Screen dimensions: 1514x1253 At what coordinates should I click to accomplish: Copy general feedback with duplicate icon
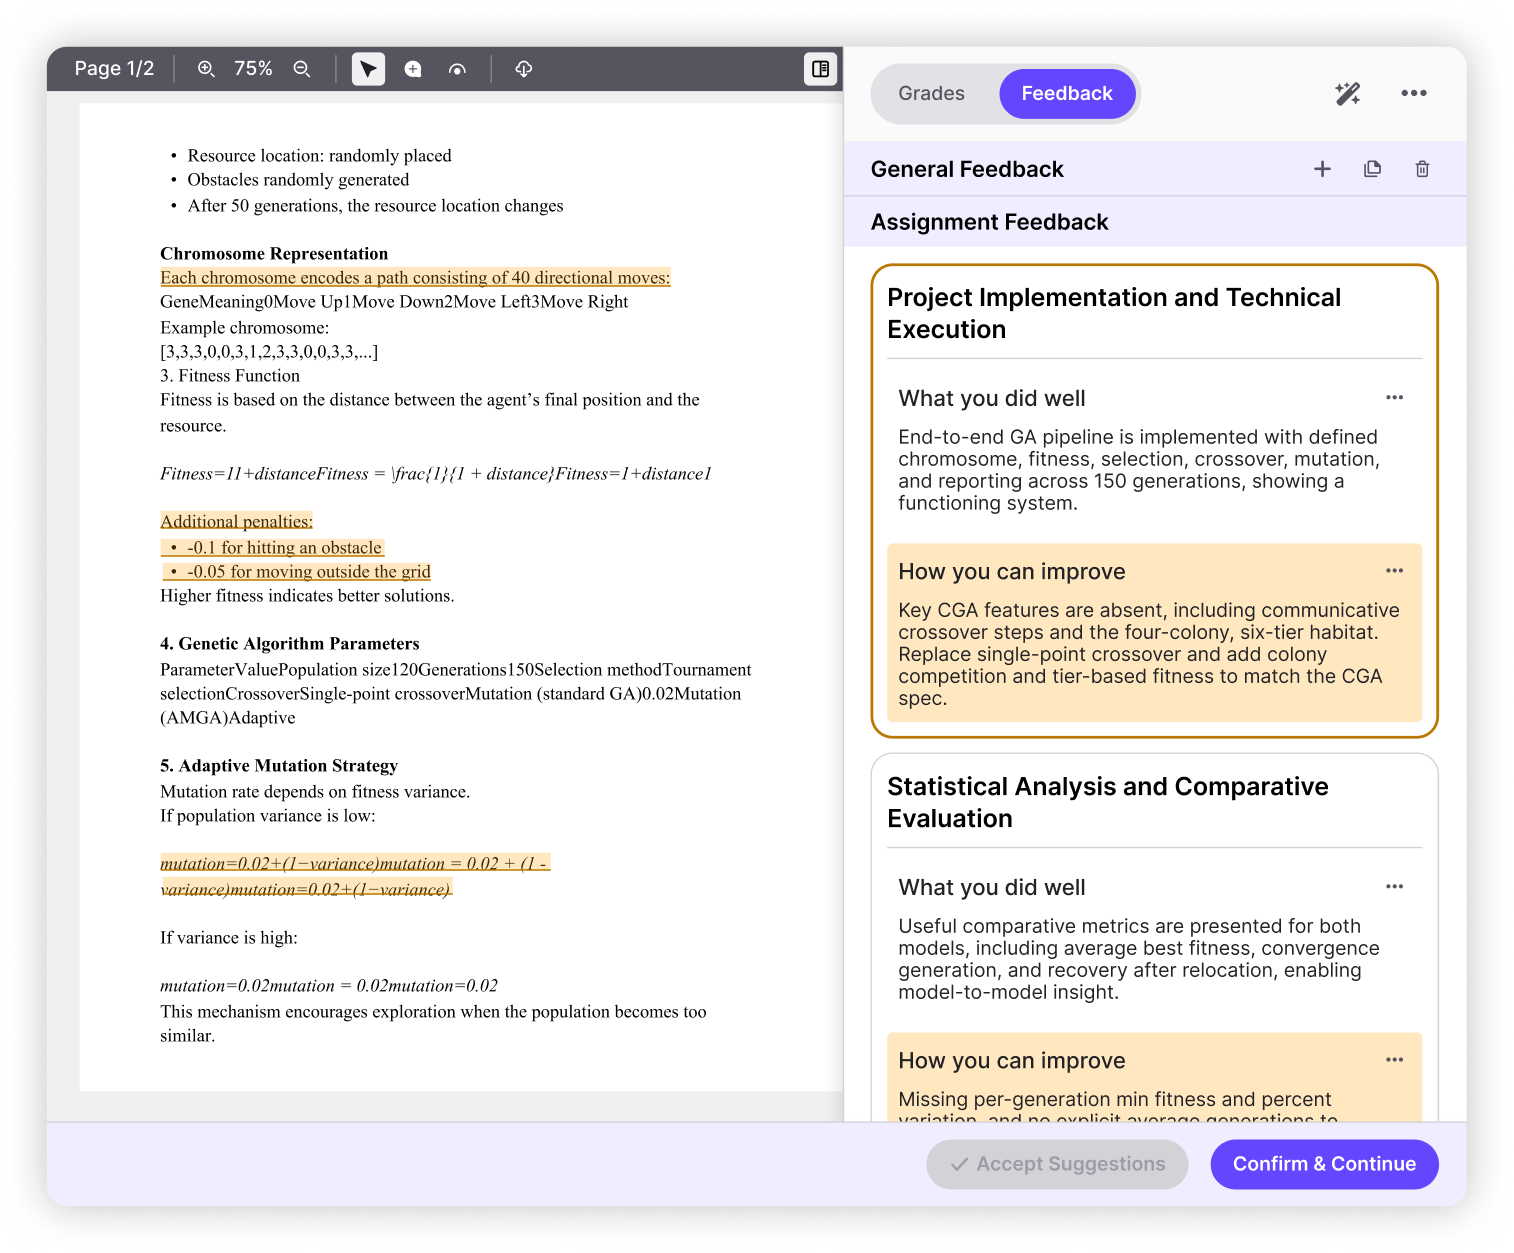[x=1372, y=169]
